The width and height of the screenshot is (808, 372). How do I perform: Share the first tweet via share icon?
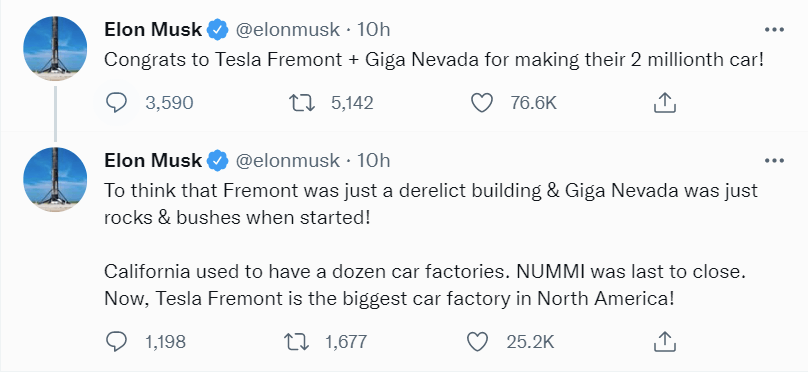point(665,103)
